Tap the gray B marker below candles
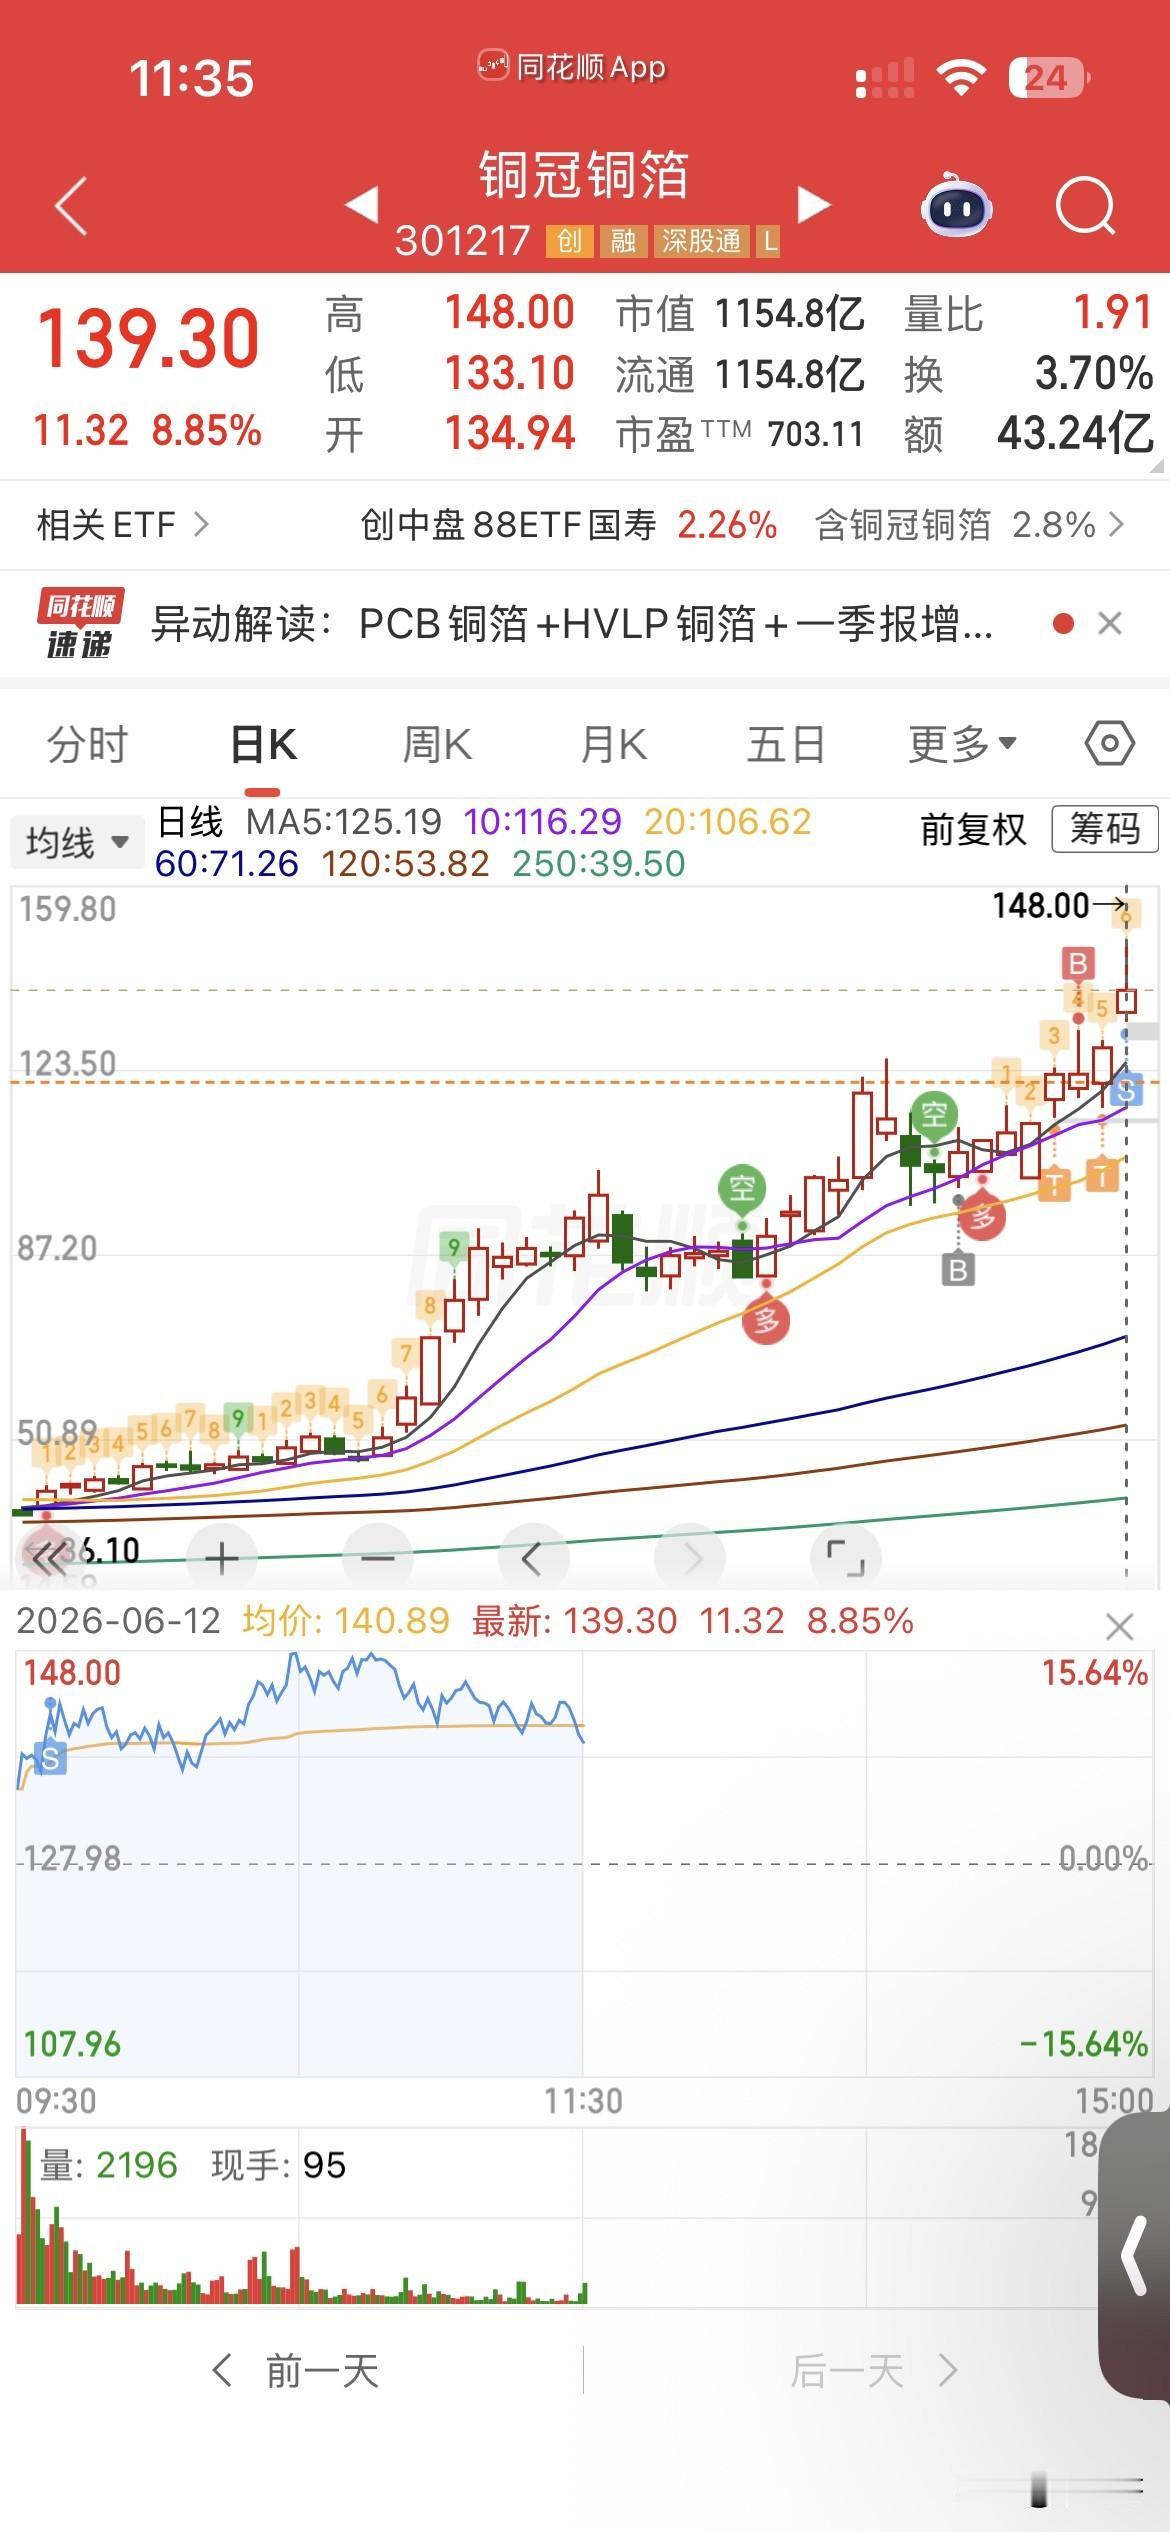The width and height of the screenshot is (1170, 2532). click(x=958, y=1271)
